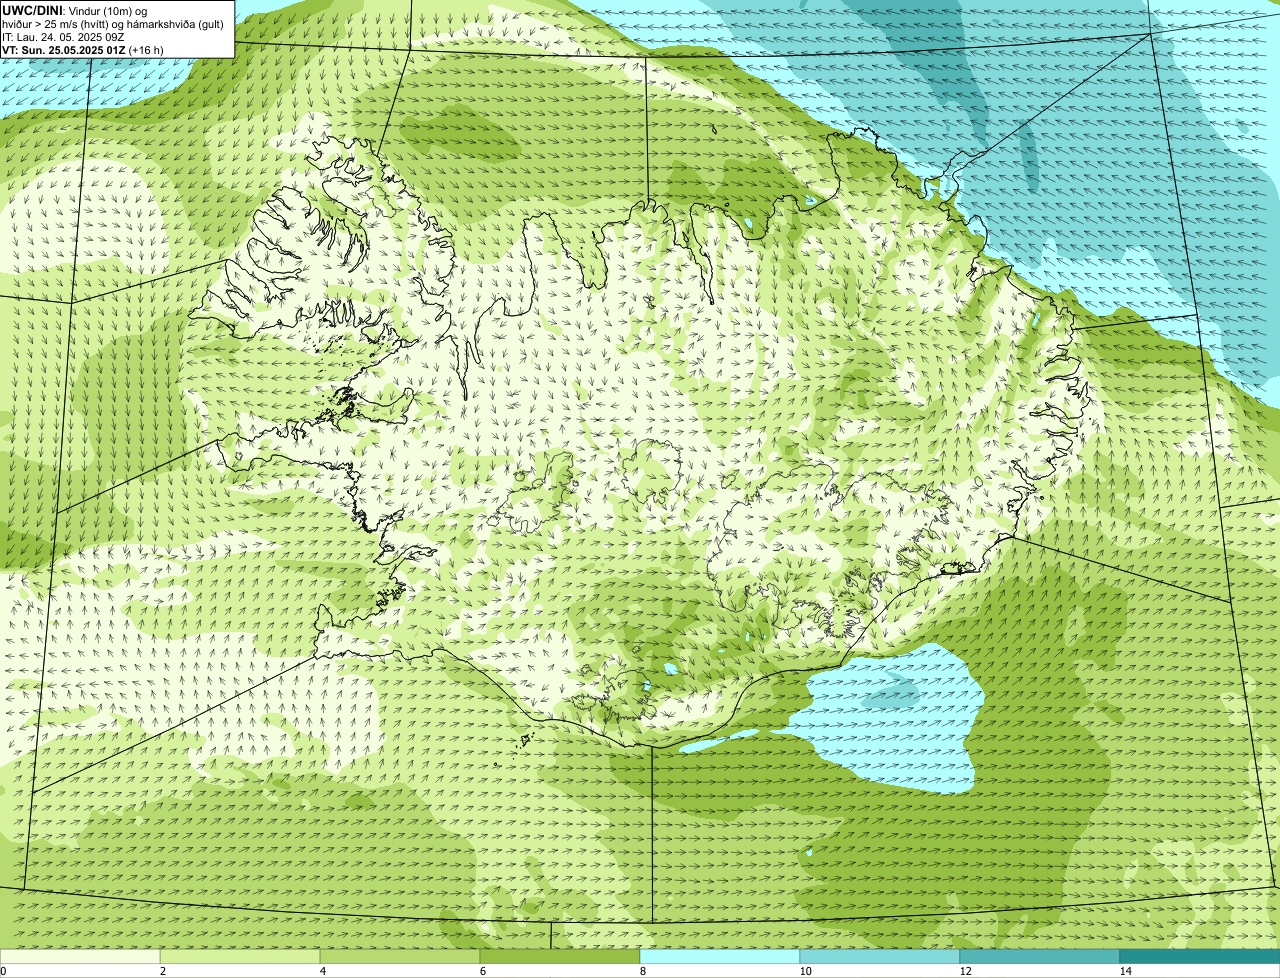Click the medium green 4–6 m/s legend swatch

400,956
